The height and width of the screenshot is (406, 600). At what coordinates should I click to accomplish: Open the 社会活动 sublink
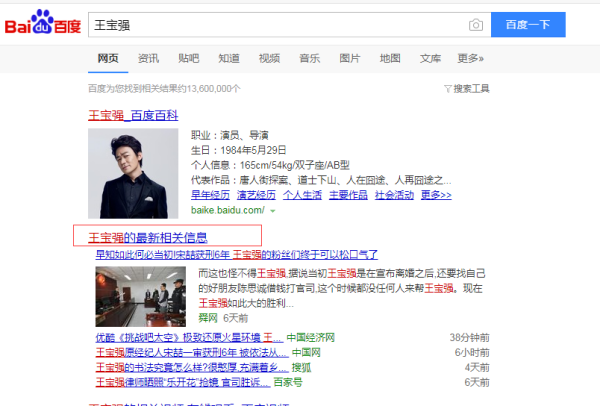pos(394,195)
